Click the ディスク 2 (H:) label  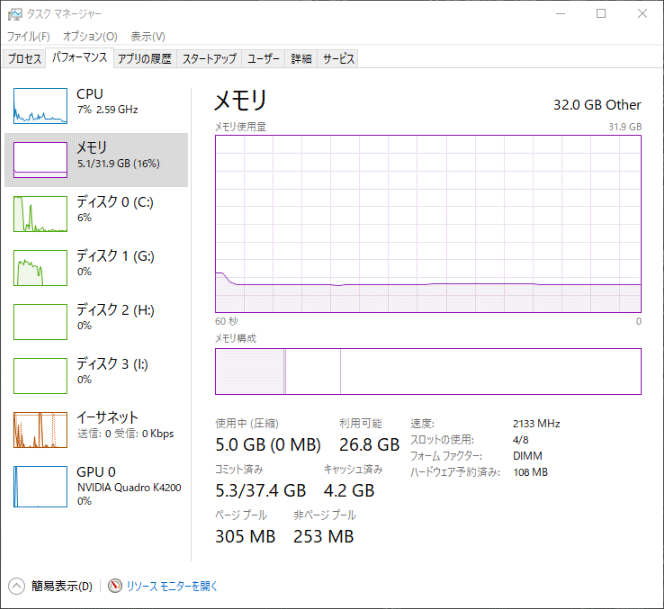115,310
